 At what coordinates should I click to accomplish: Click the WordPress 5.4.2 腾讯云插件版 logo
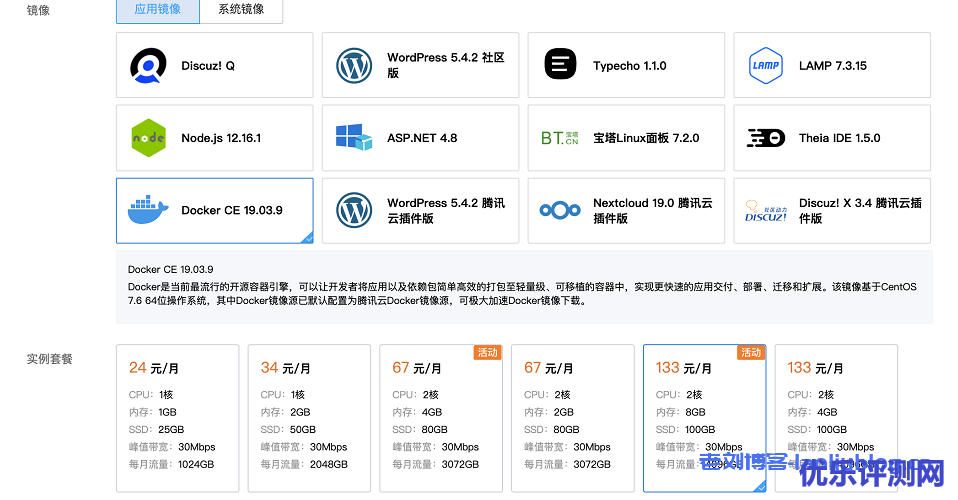click(x=354, y=210)
